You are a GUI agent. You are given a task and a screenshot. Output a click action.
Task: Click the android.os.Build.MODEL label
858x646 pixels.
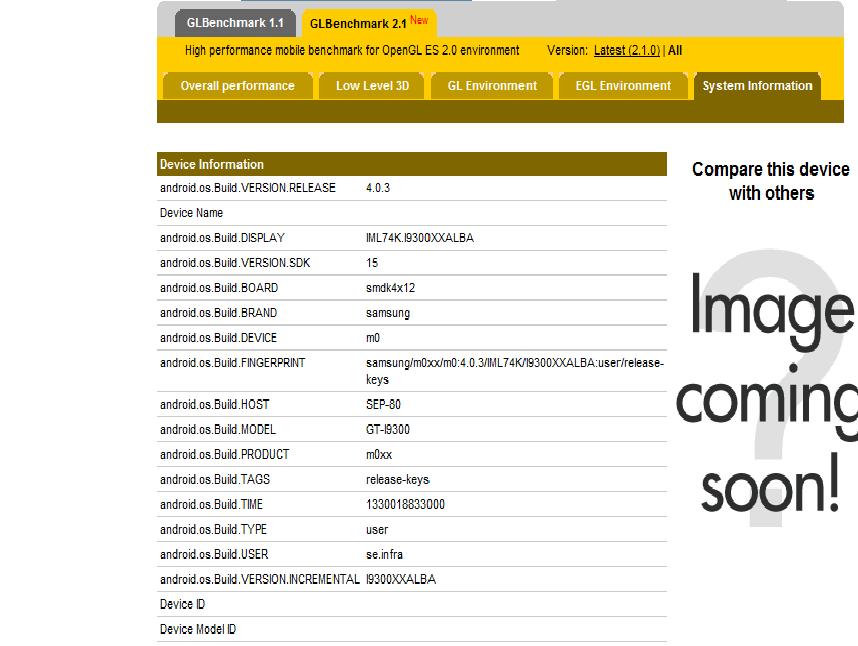(x=218, y=429)
